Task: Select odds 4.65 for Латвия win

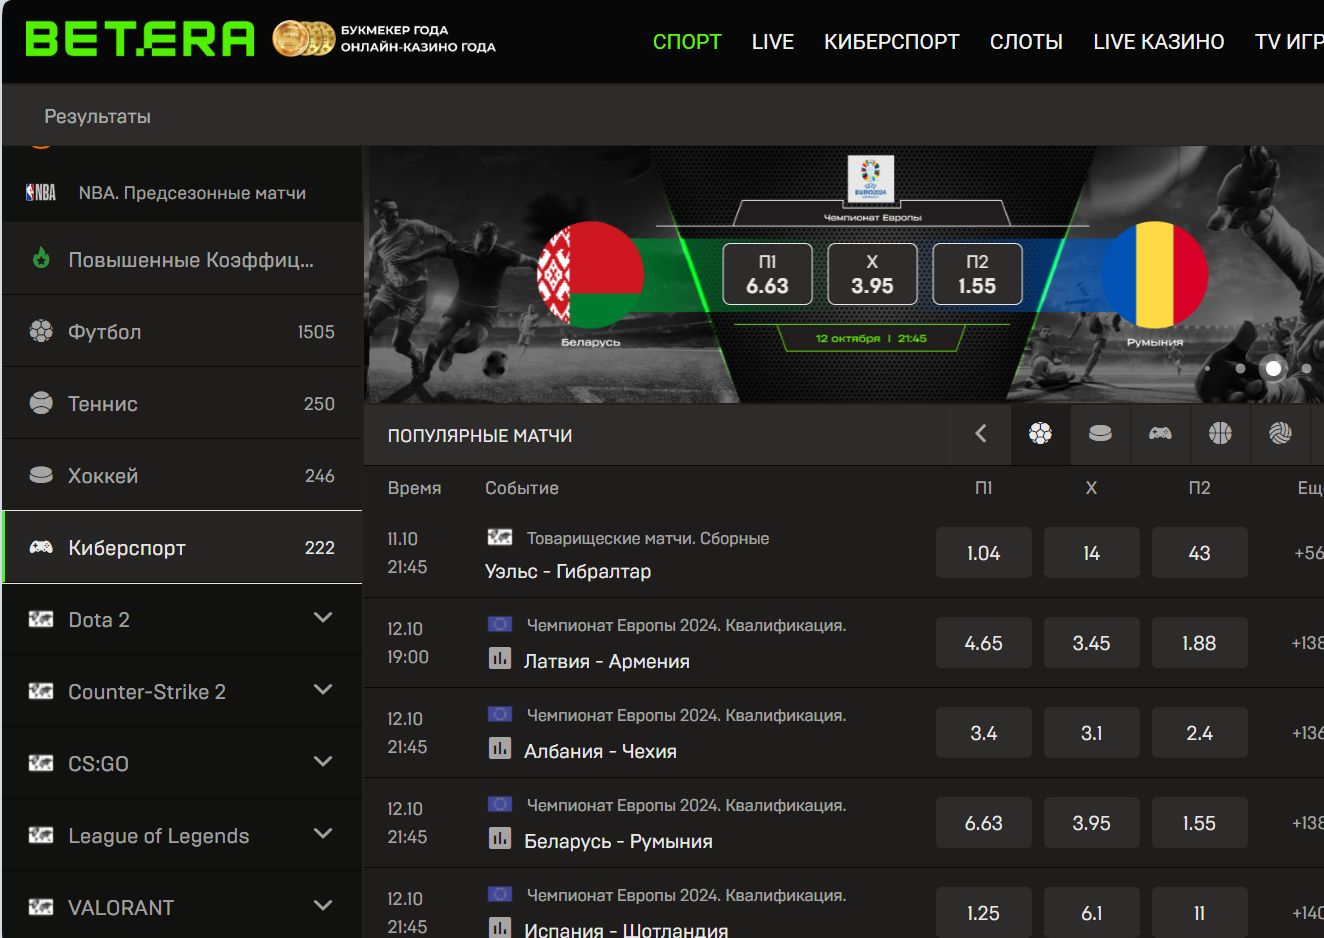Action: 984,643
